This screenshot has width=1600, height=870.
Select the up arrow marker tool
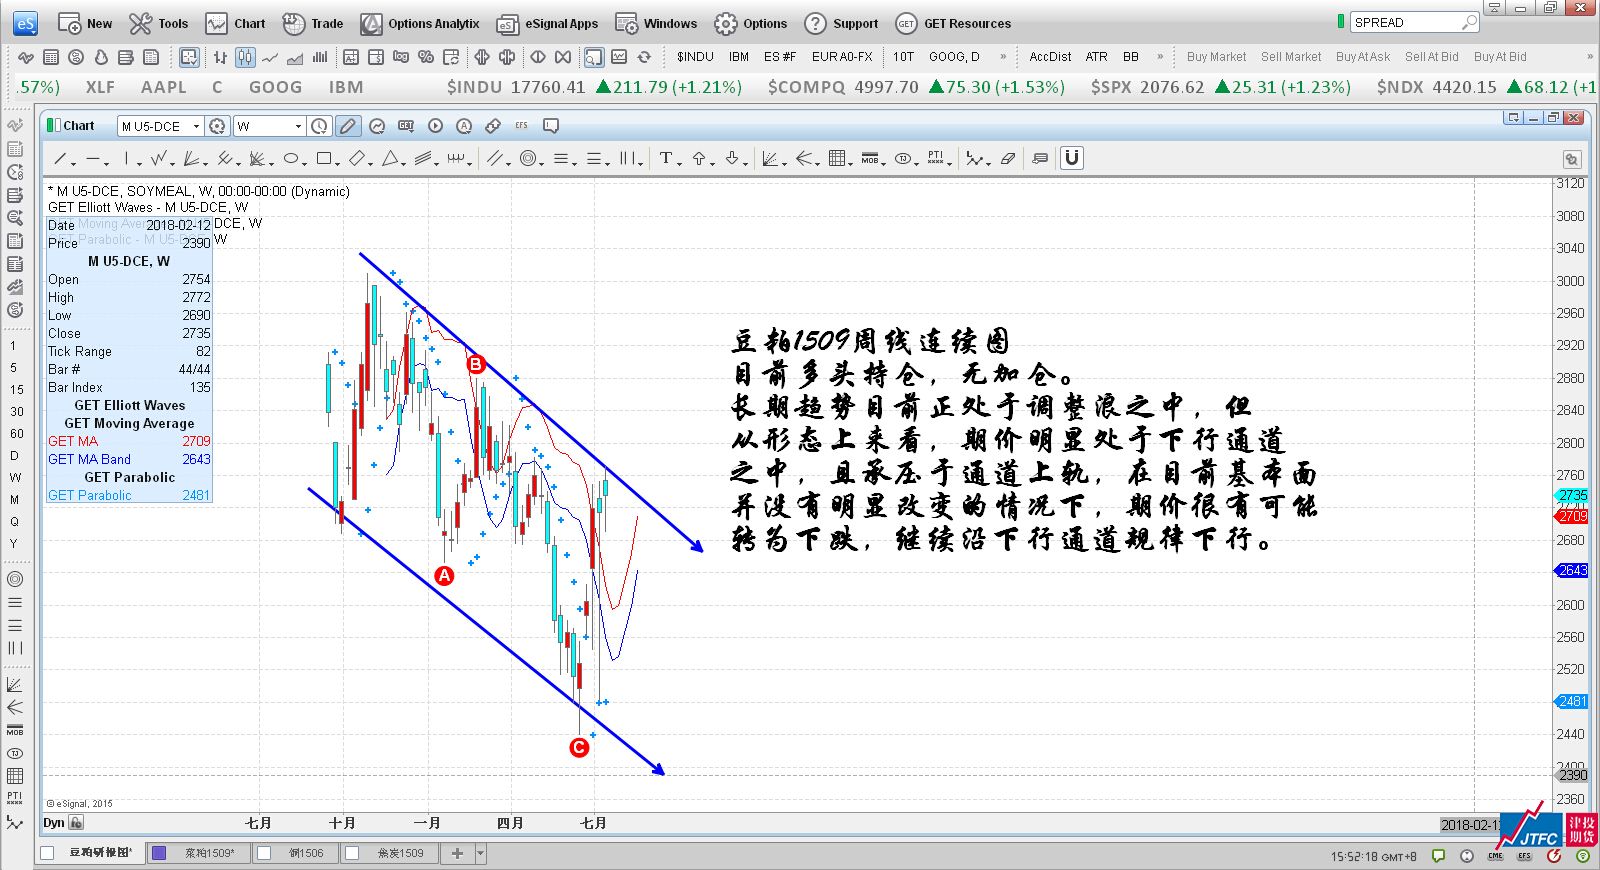point(699,158)
